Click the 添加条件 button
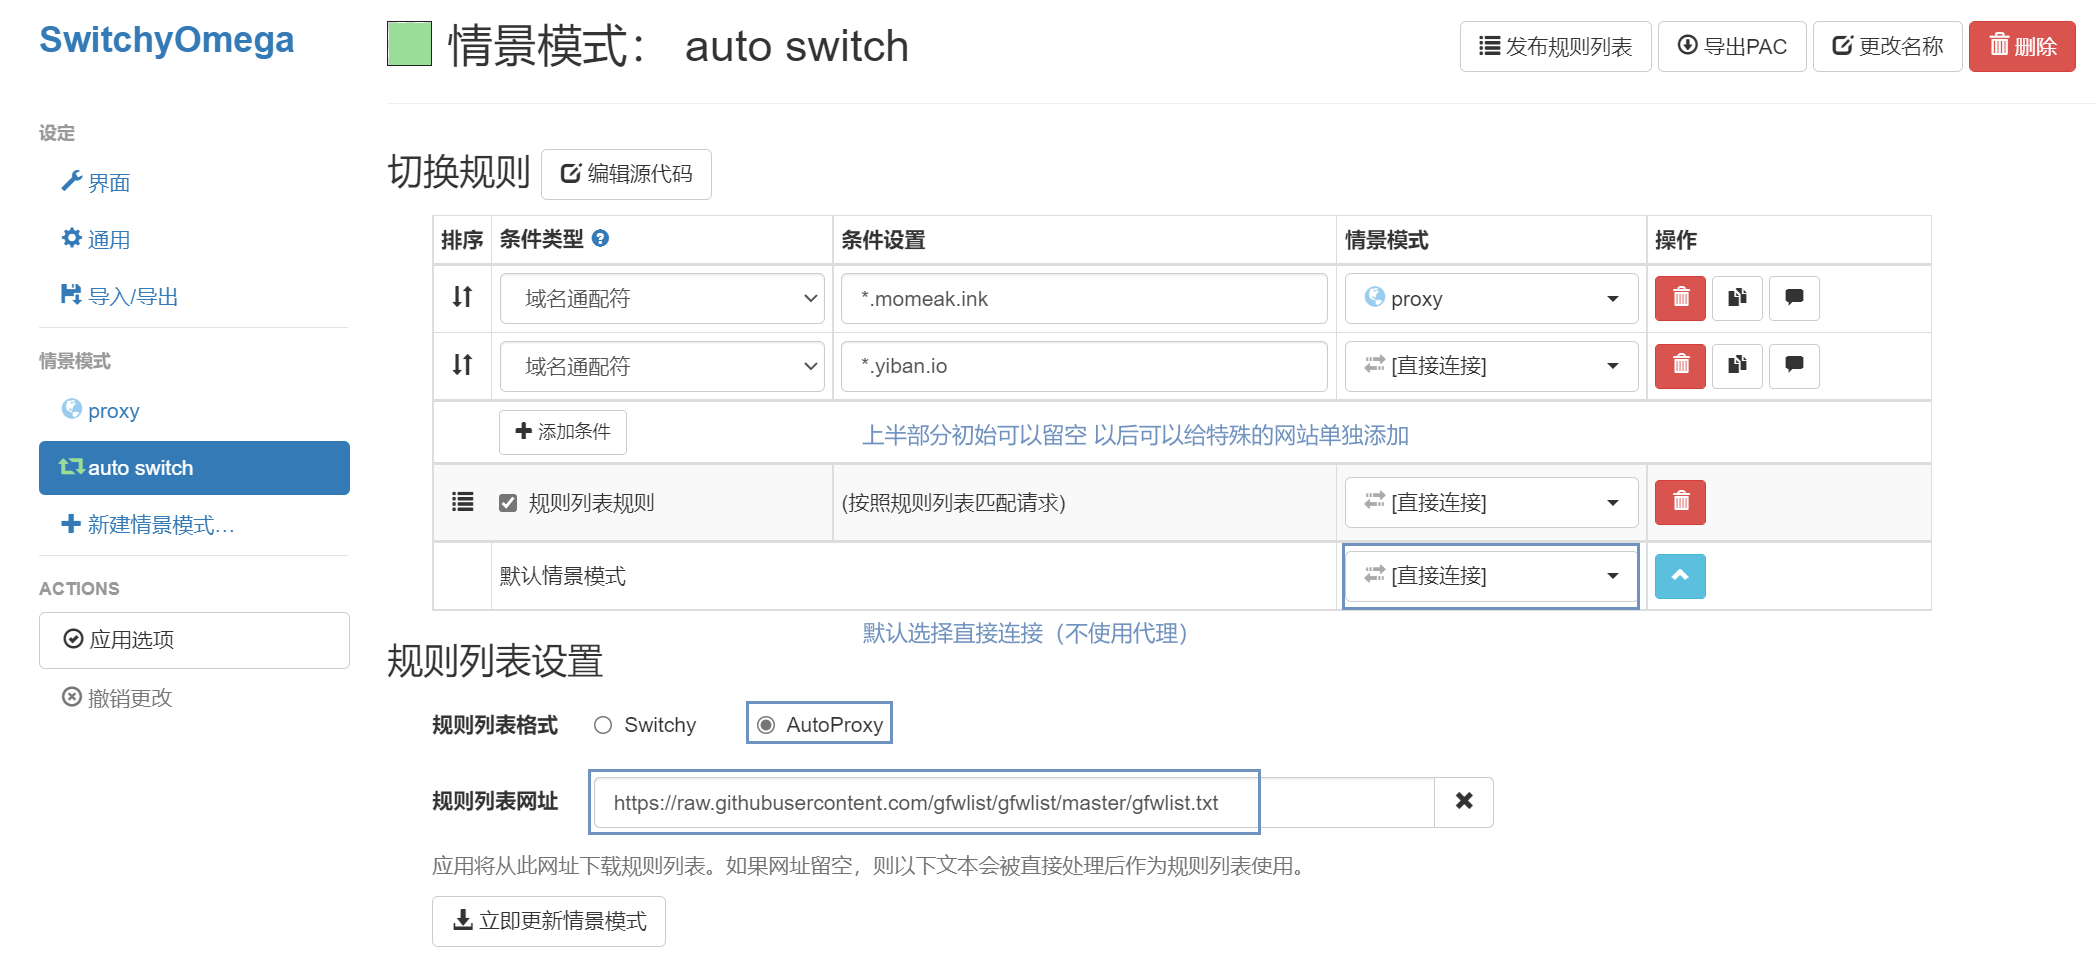 tap(563, 432)
